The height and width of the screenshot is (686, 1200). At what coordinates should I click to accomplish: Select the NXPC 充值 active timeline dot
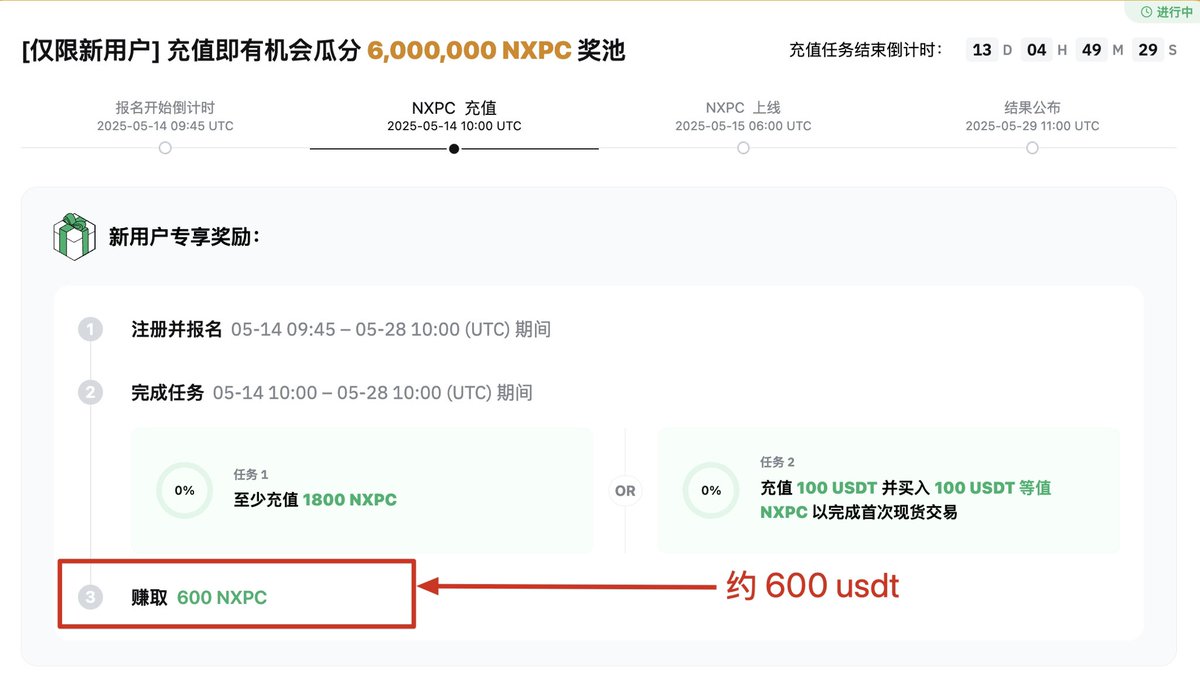point(454,148)
